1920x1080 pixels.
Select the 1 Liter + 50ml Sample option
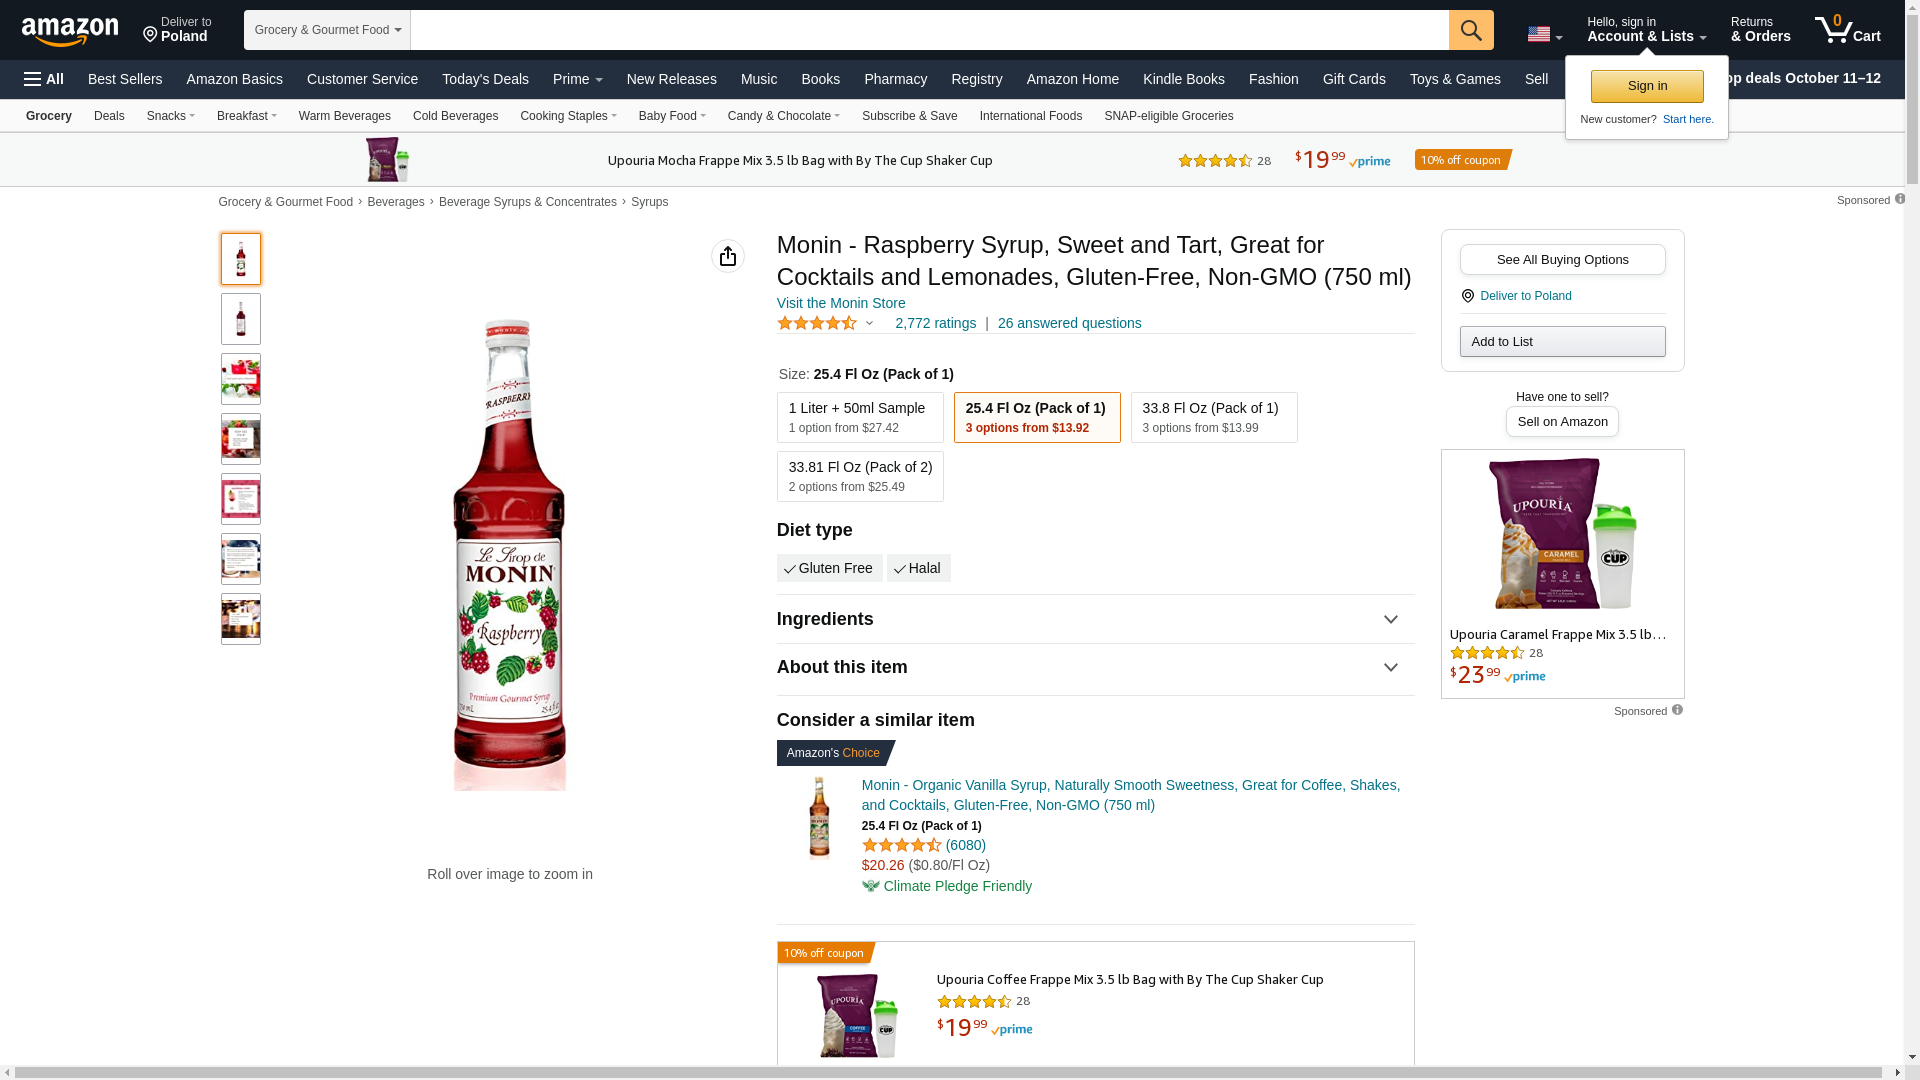(859, 417)
